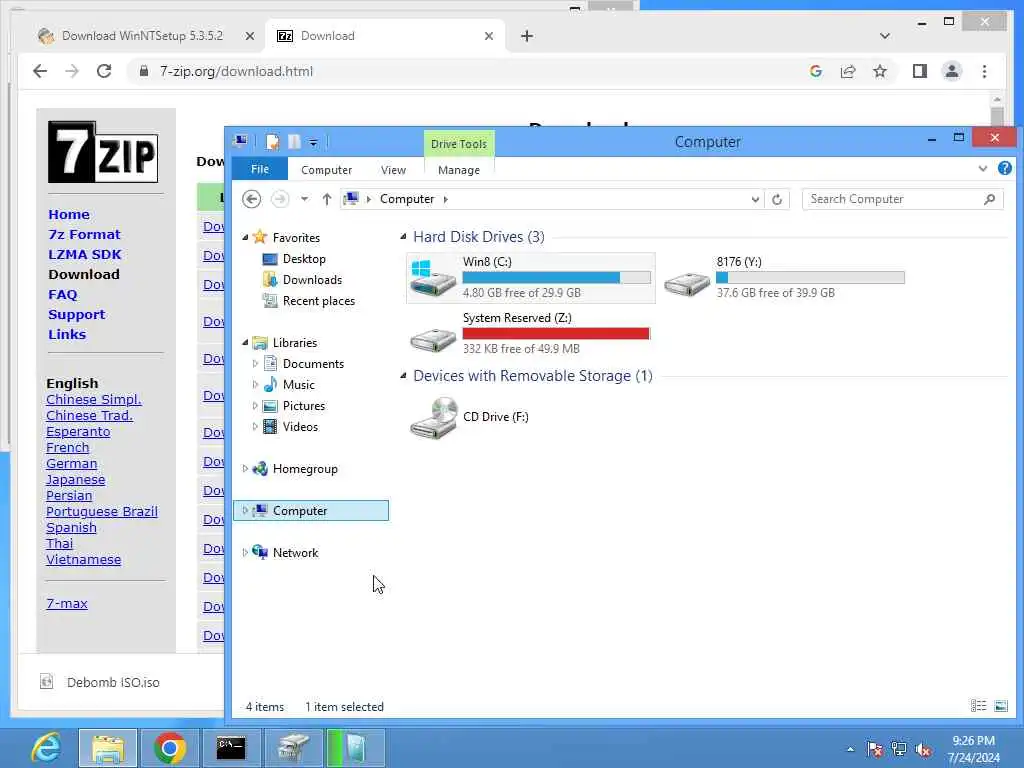Open 7-Zip Support link
The height and width of the screenshot is (768, 1024).
coord(76,315)
